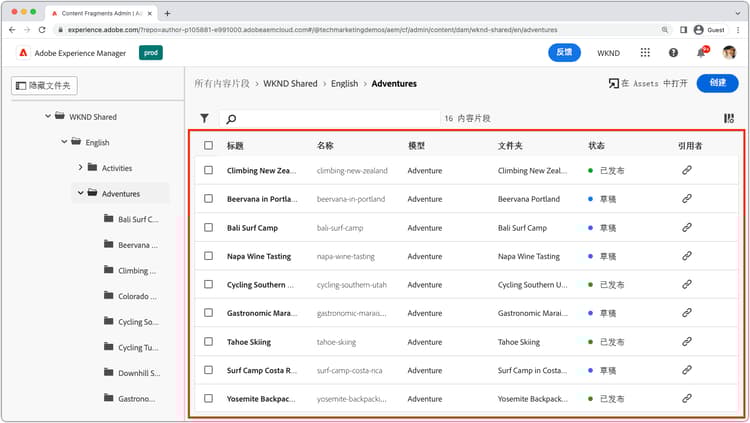
Task: Toggle select-all checkbox in table header
Action: tap(209, 145)
